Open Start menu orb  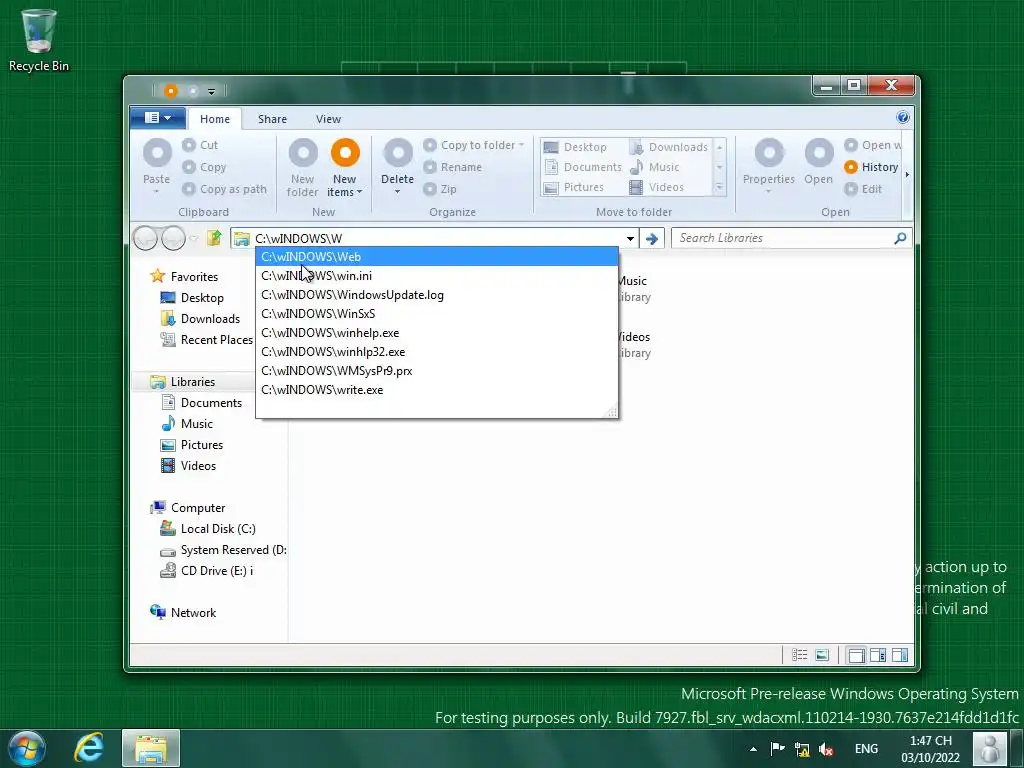click(27, 748)
